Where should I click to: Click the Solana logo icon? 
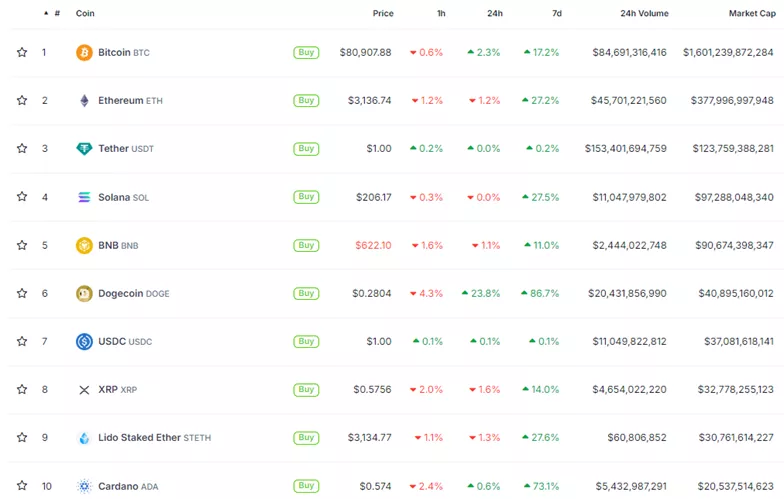(x=84, y=197)
